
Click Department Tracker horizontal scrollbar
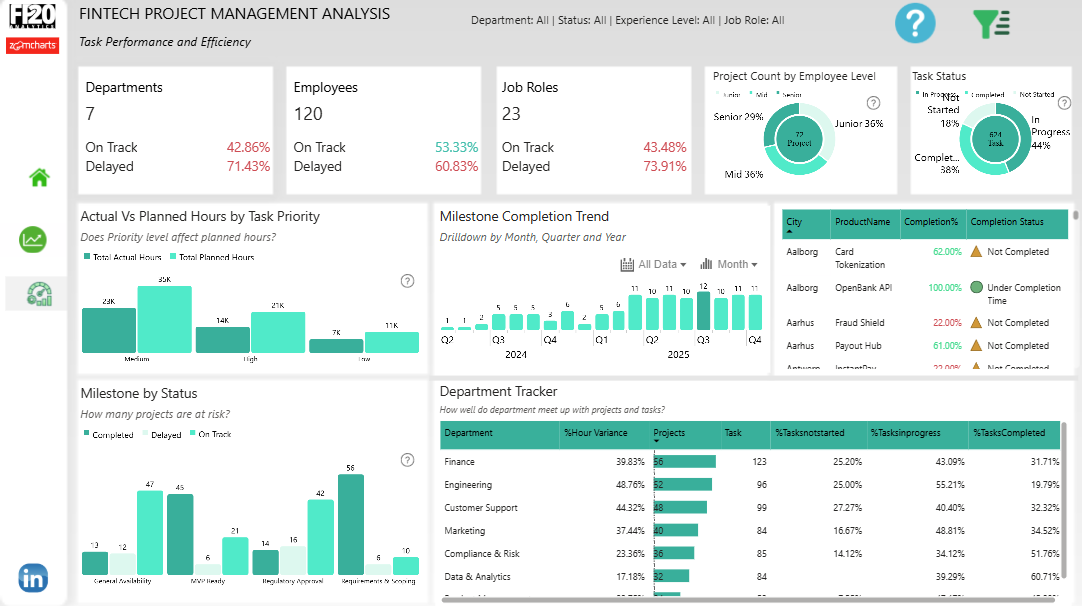[749, 600]
